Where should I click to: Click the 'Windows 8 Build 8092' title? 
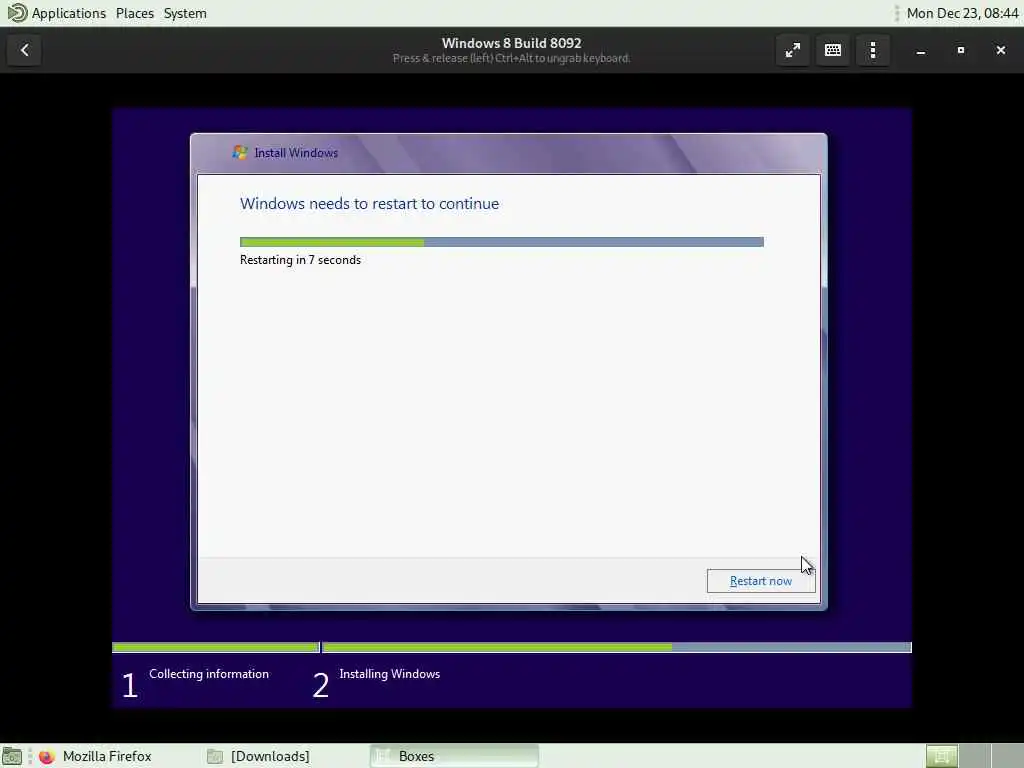[x=511, y=43]
